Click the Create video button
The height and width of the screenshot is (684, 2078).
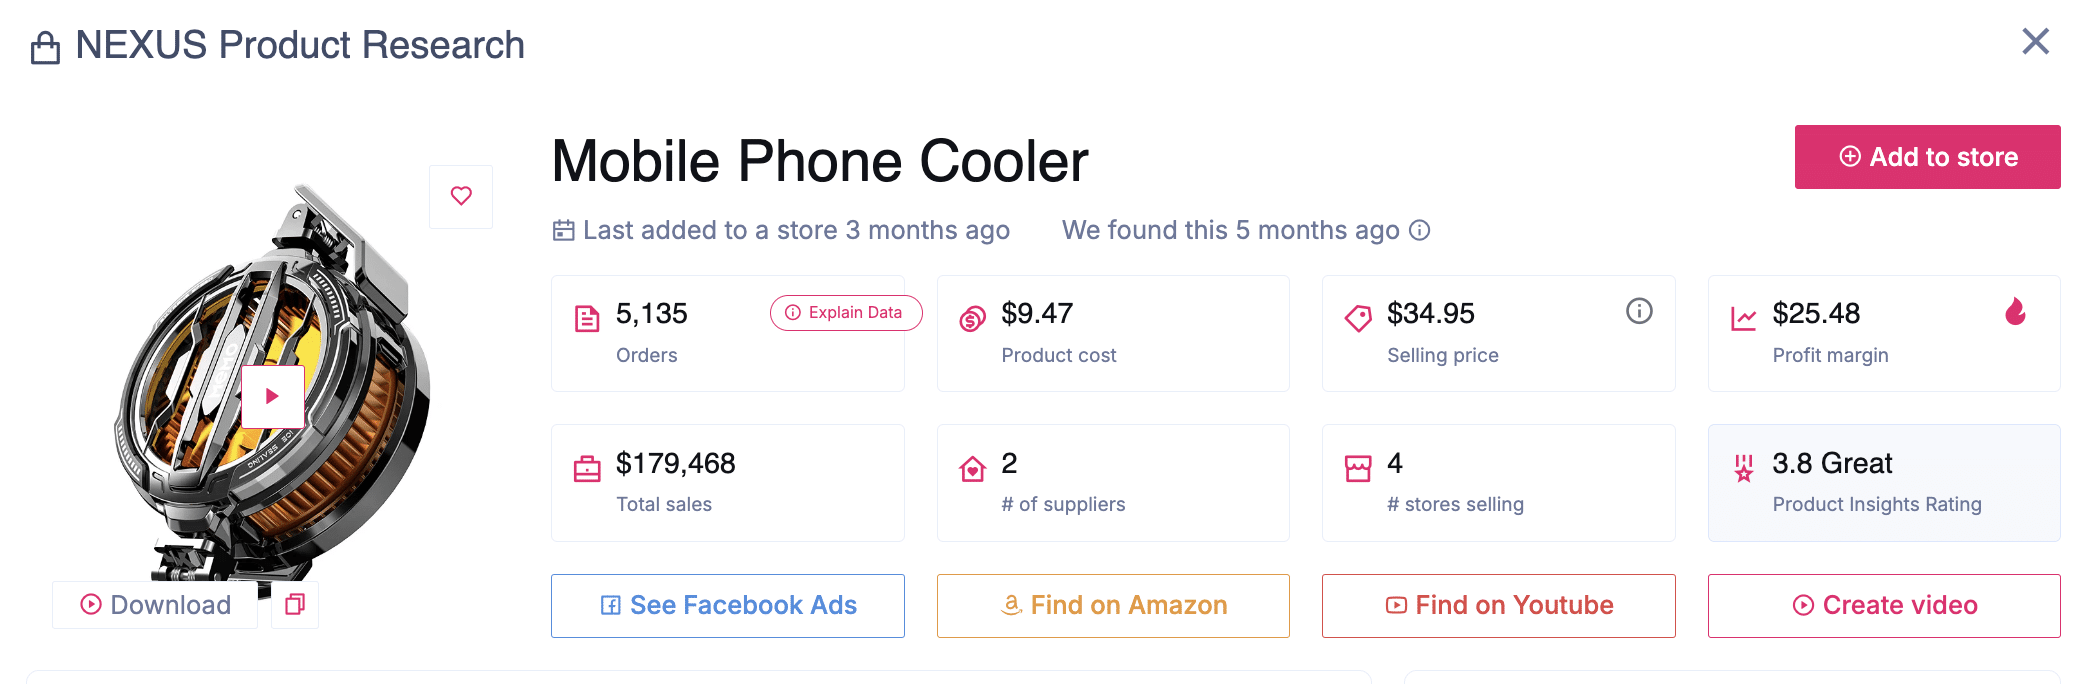(1884, 605)
